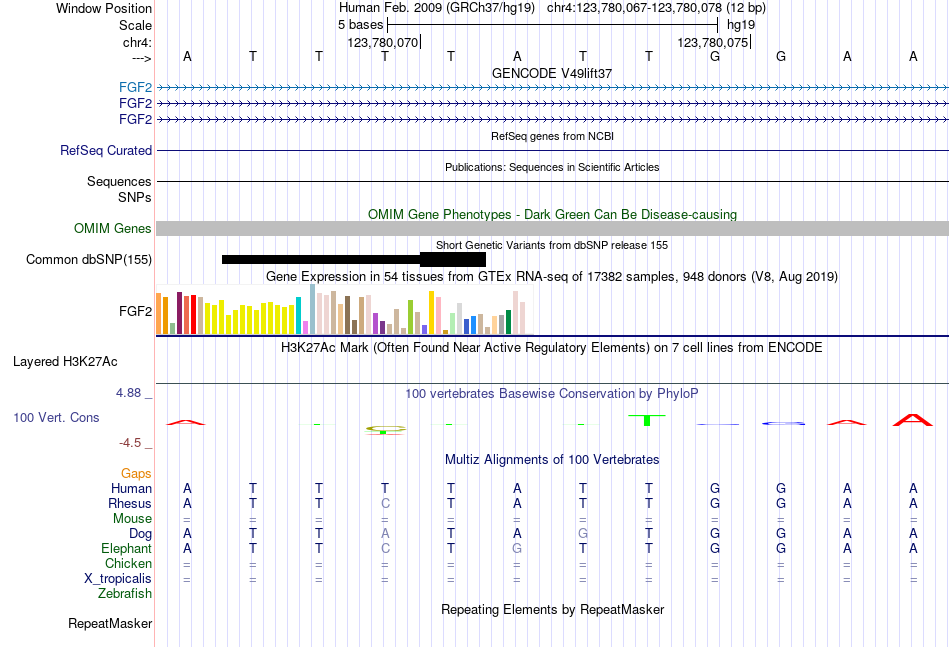
Task: Select the Rhesus alignment row label
Action: tap(130, 503)
